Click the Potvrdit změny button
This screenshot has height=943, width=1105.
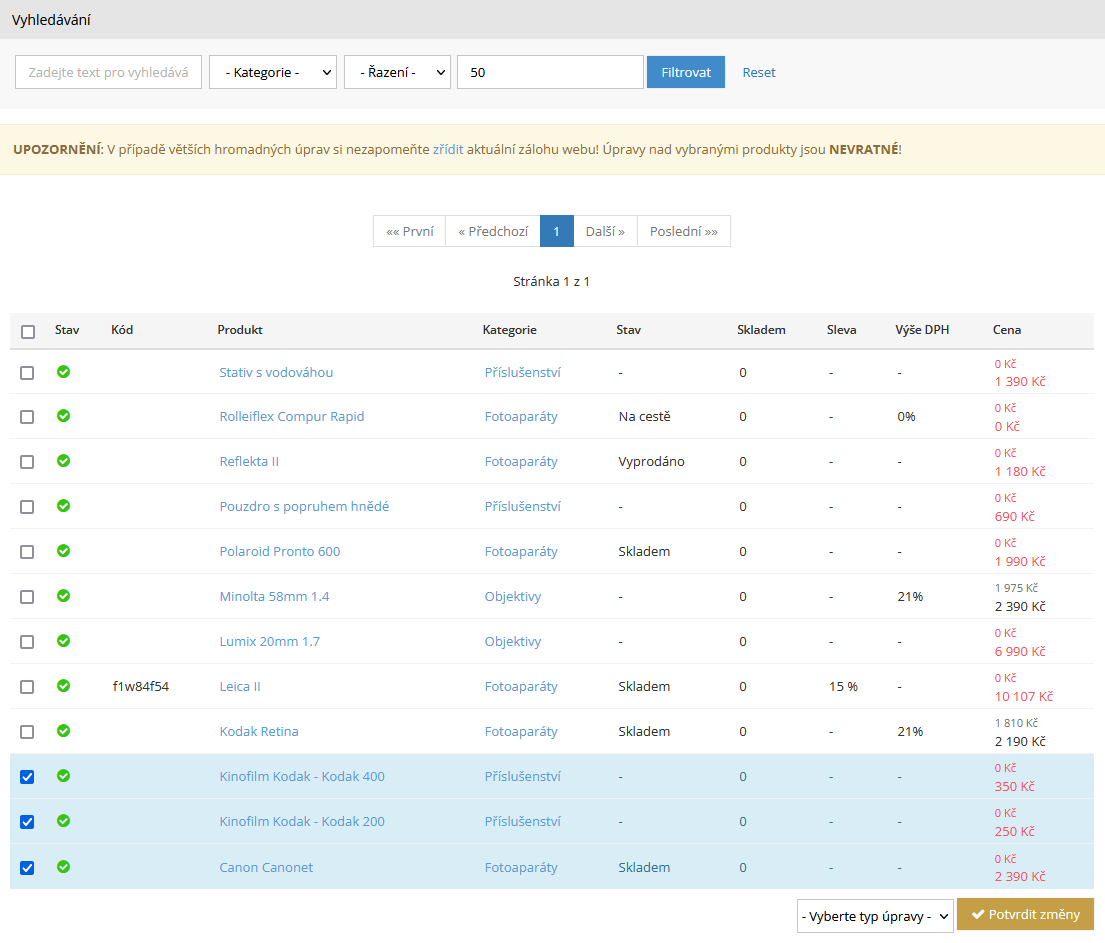1025,915
